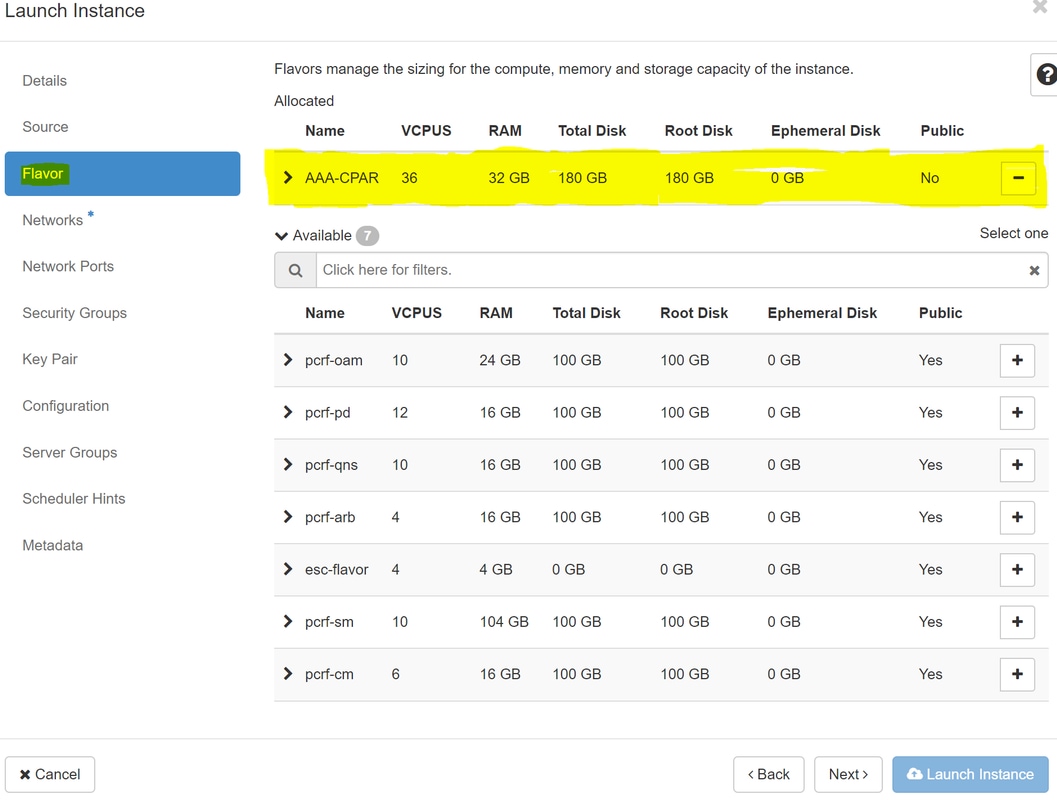Image resolution: width=1057 pixels, height=800 pixels.
Task: Add the esc-flavor with plus button
Action: pyautogui.click(x=1017, y=569)
